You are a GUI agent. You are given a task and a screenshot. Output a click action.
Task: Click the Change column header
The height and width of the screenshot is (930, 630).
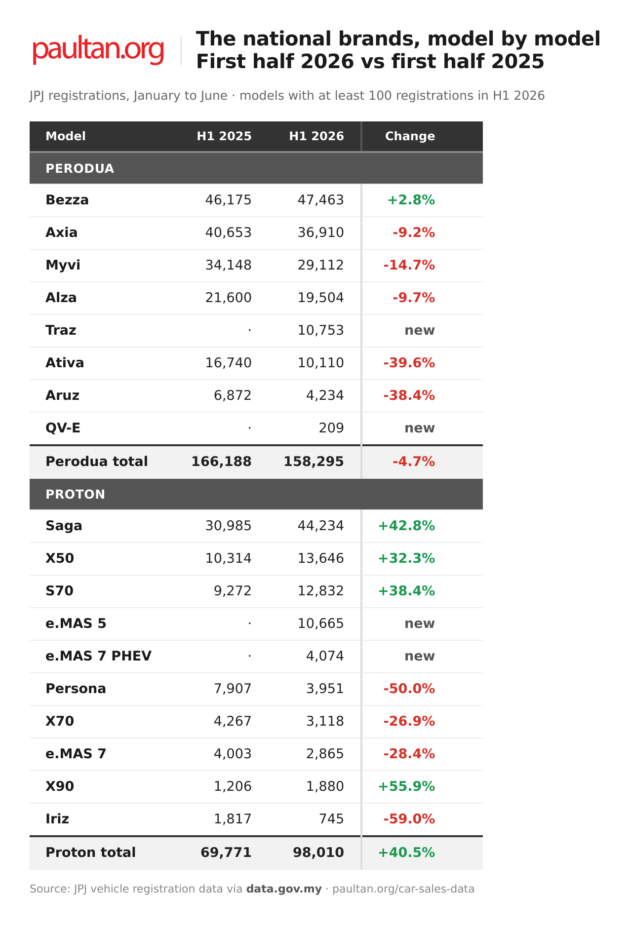tap(410, 136)
